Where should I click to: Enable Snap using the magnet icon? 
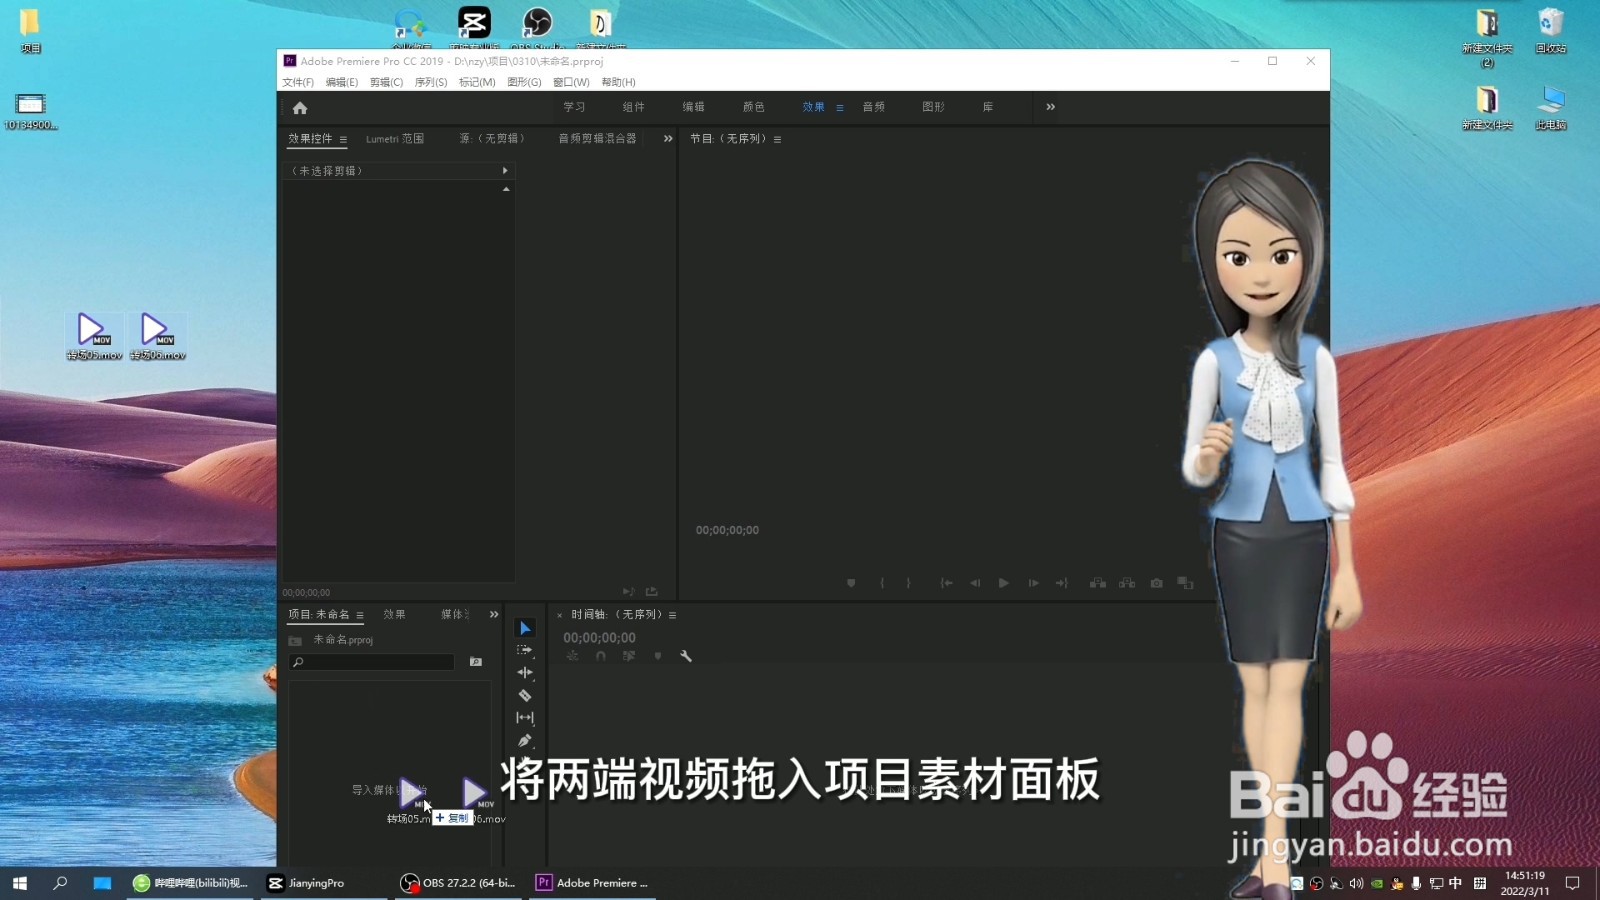[601, 655]
